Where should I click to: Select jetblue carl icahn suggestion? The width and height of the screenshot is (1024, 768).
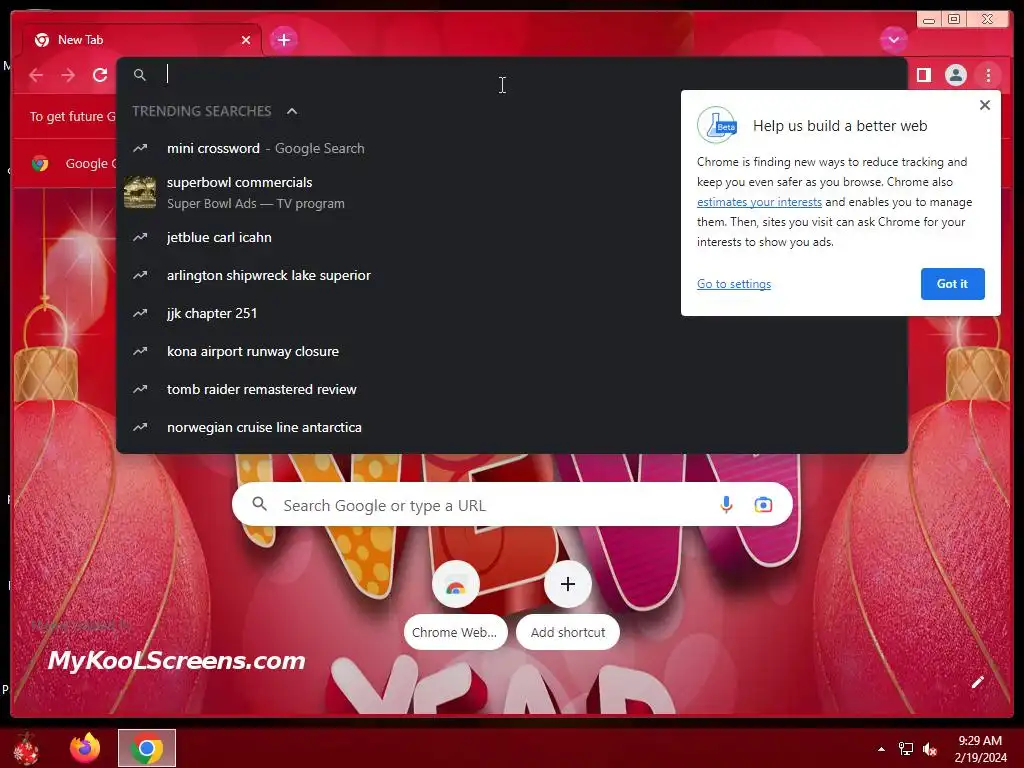511,238
